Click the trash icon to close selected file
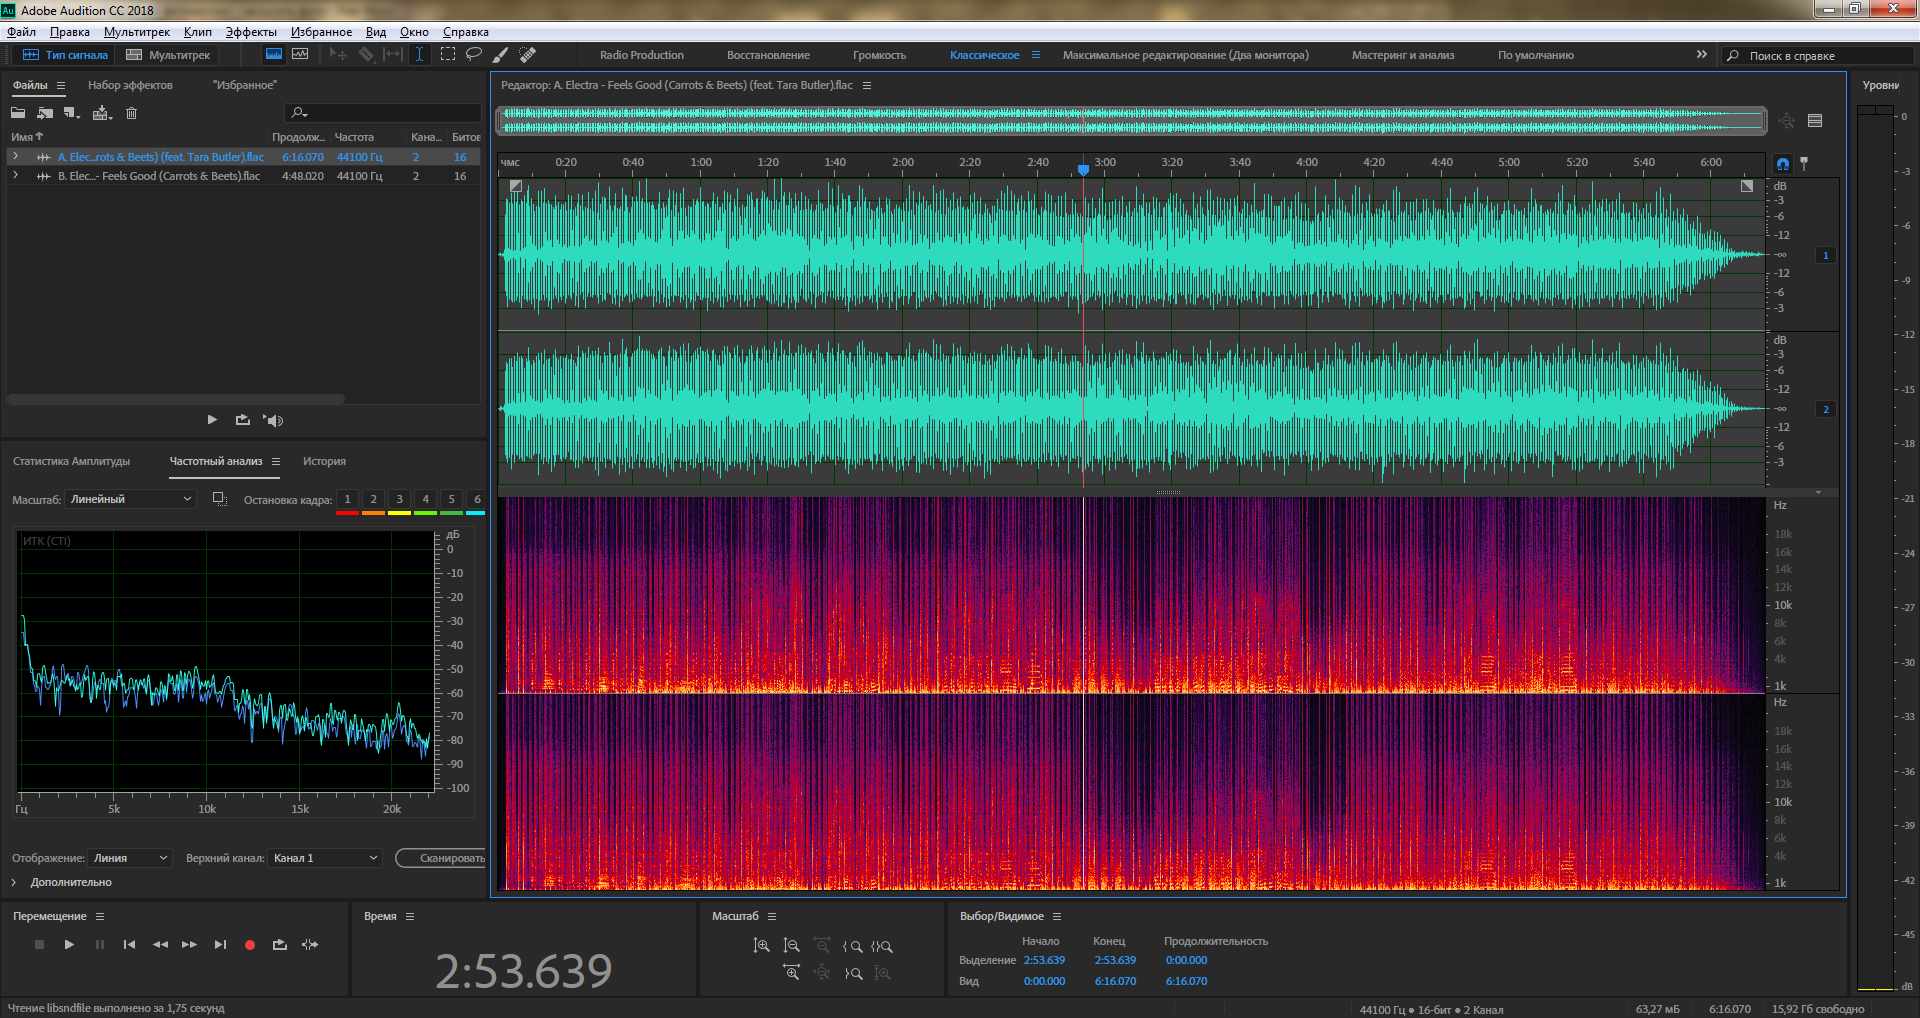Viewport: 1920px width, 1018px height. click(x=131, y=113)
